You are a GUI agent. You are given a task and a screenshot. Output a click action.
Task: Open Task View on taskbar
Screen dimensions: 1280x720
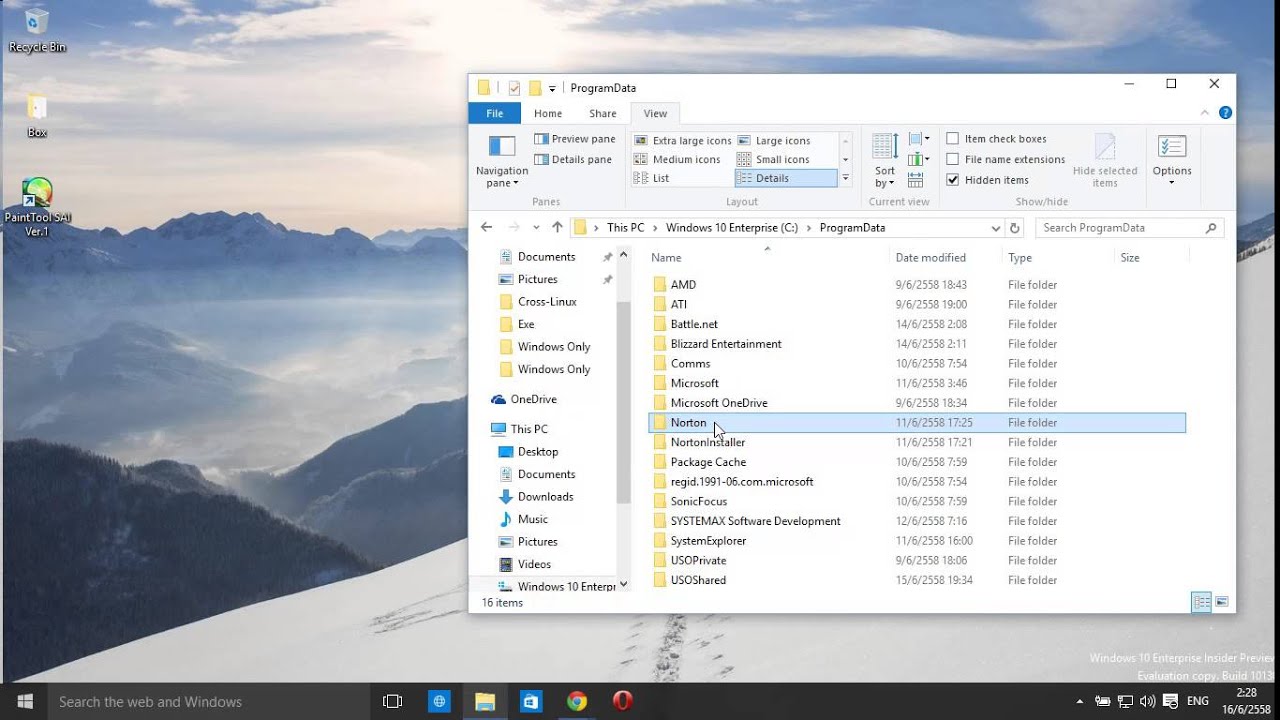(x=393, y=702)
